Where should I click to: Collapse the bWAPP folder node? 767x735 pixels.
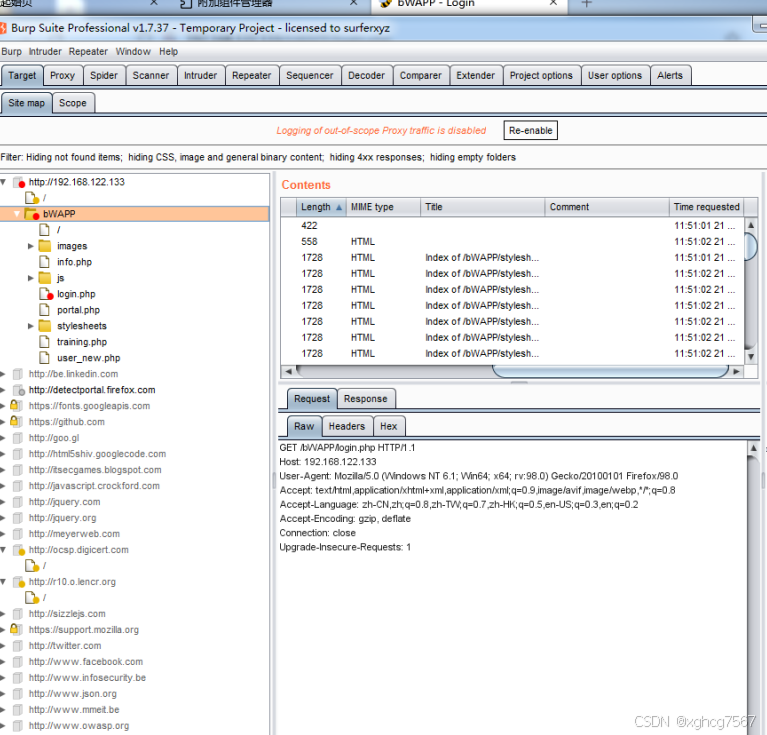17,214
